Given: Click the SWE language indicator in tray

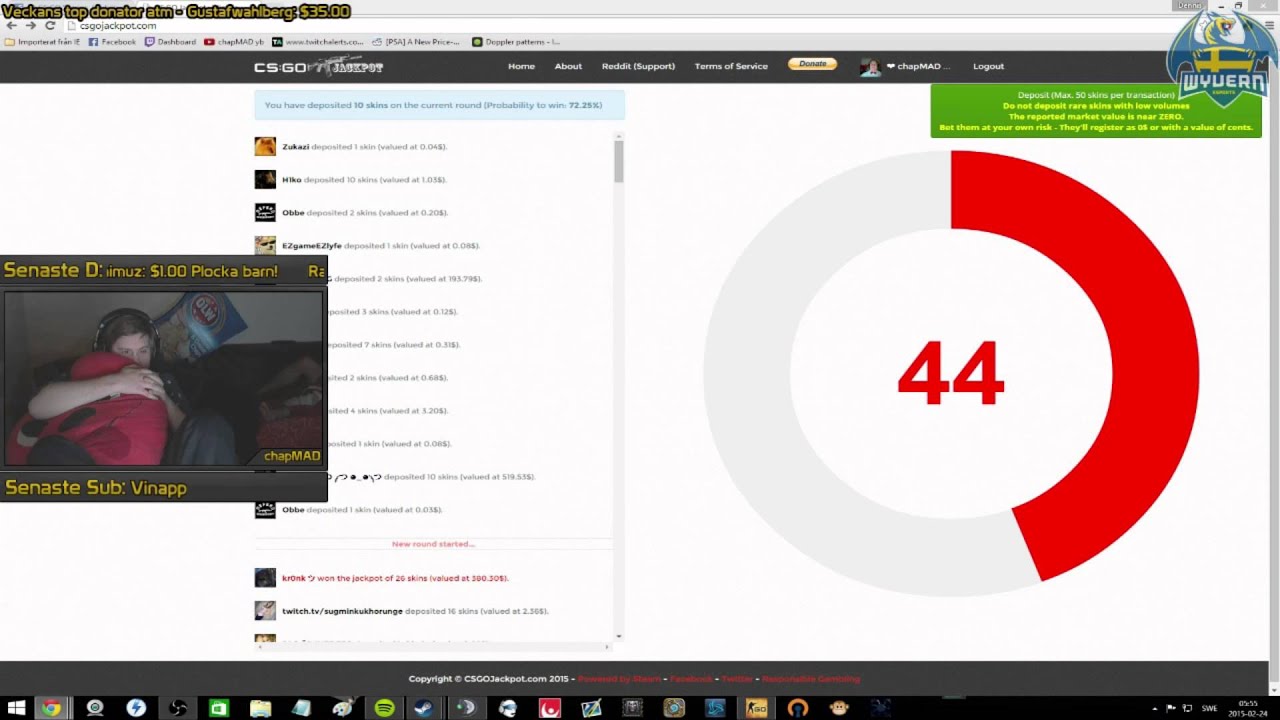Looking at the screenshot, I should [x=1209, y=708].
